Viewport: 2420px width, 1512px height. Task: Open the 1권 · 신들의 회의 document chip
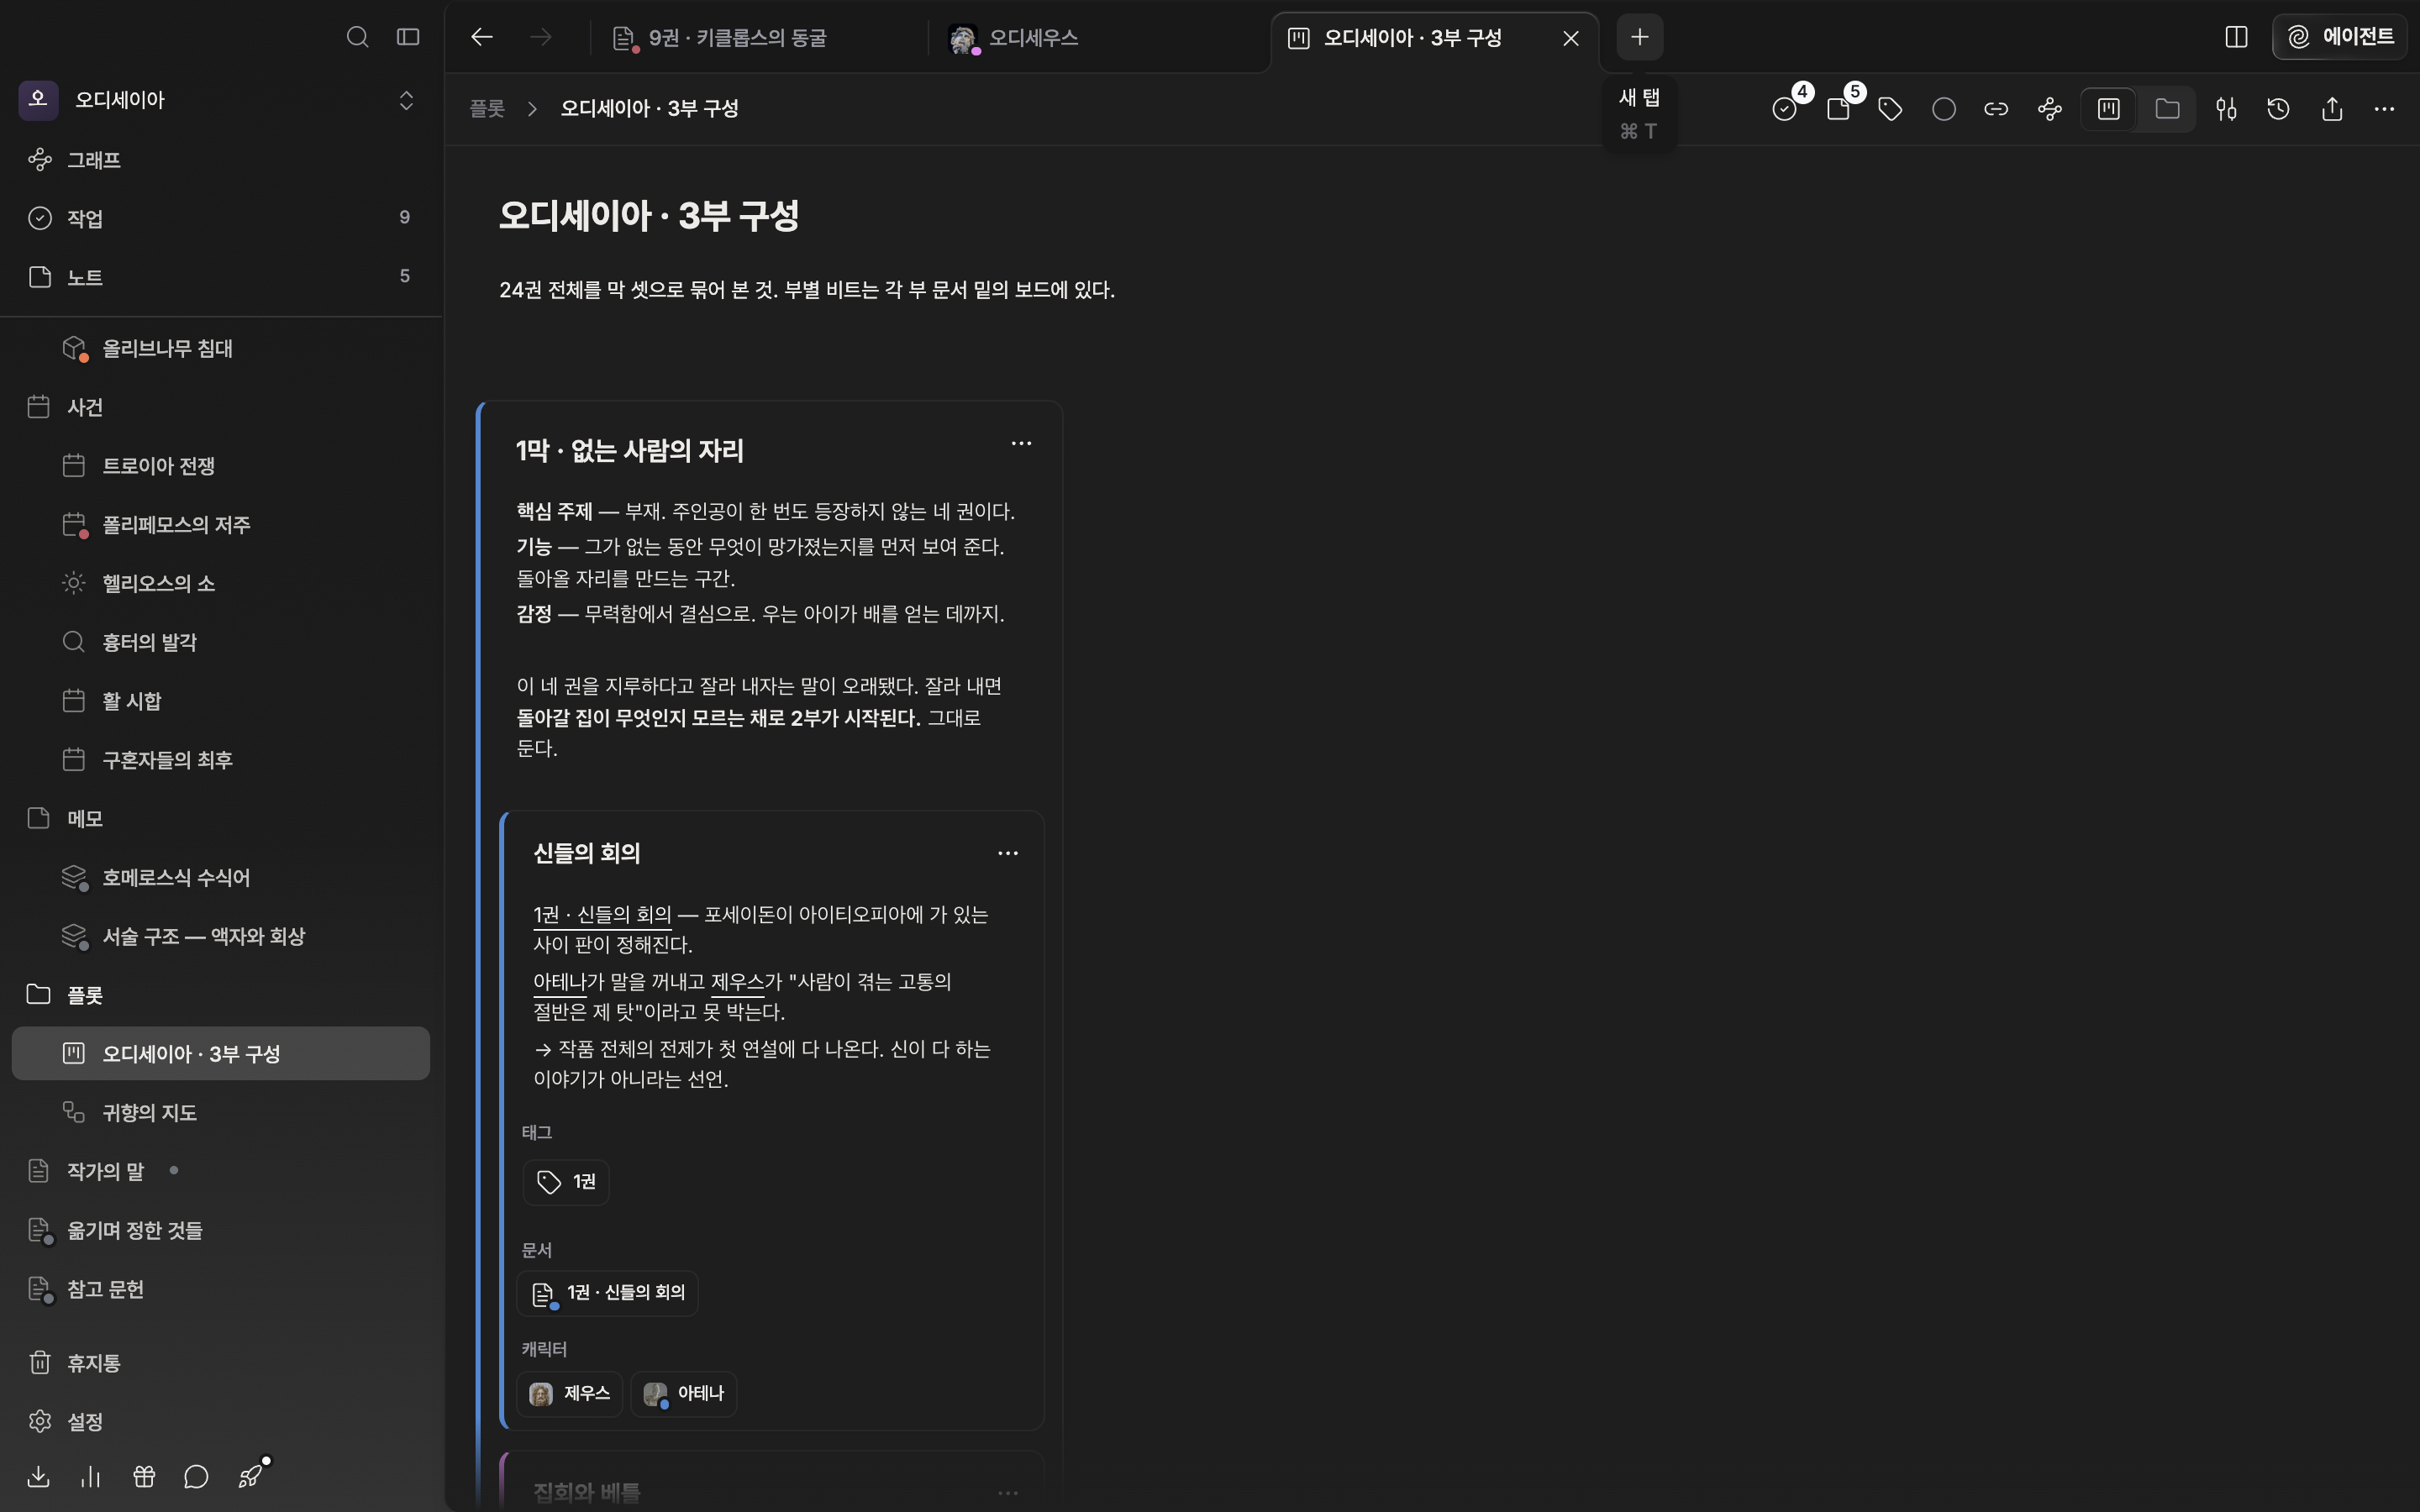click(x=608, y=1293)
